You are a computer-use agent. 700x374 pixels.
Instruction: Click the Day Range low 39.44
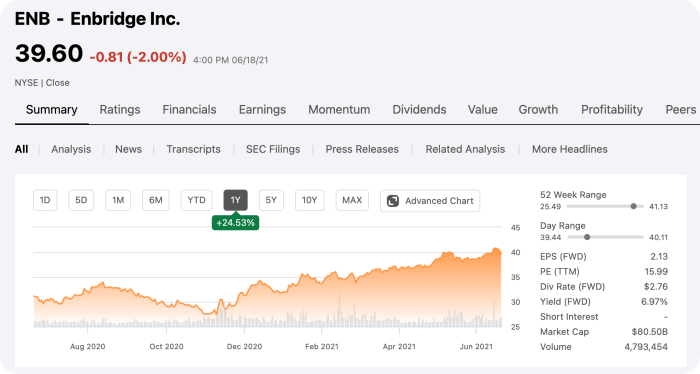point(550,237)
